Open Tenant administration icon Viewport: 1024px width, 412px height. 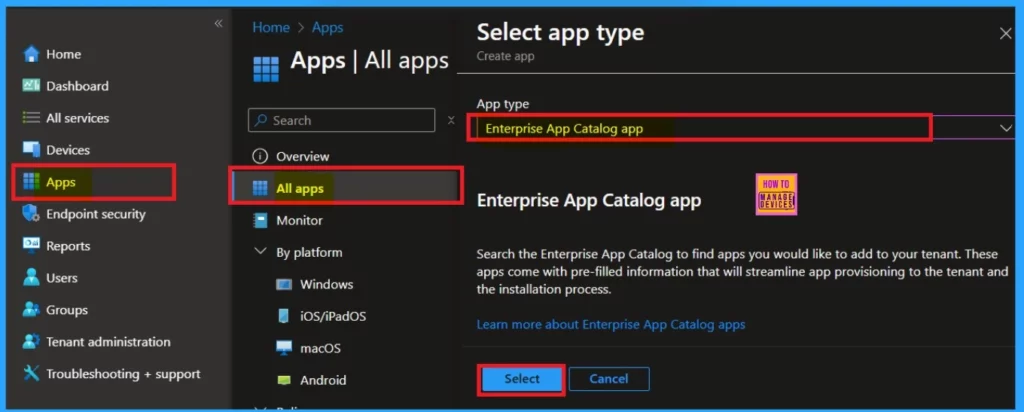[x=31, y=341]
